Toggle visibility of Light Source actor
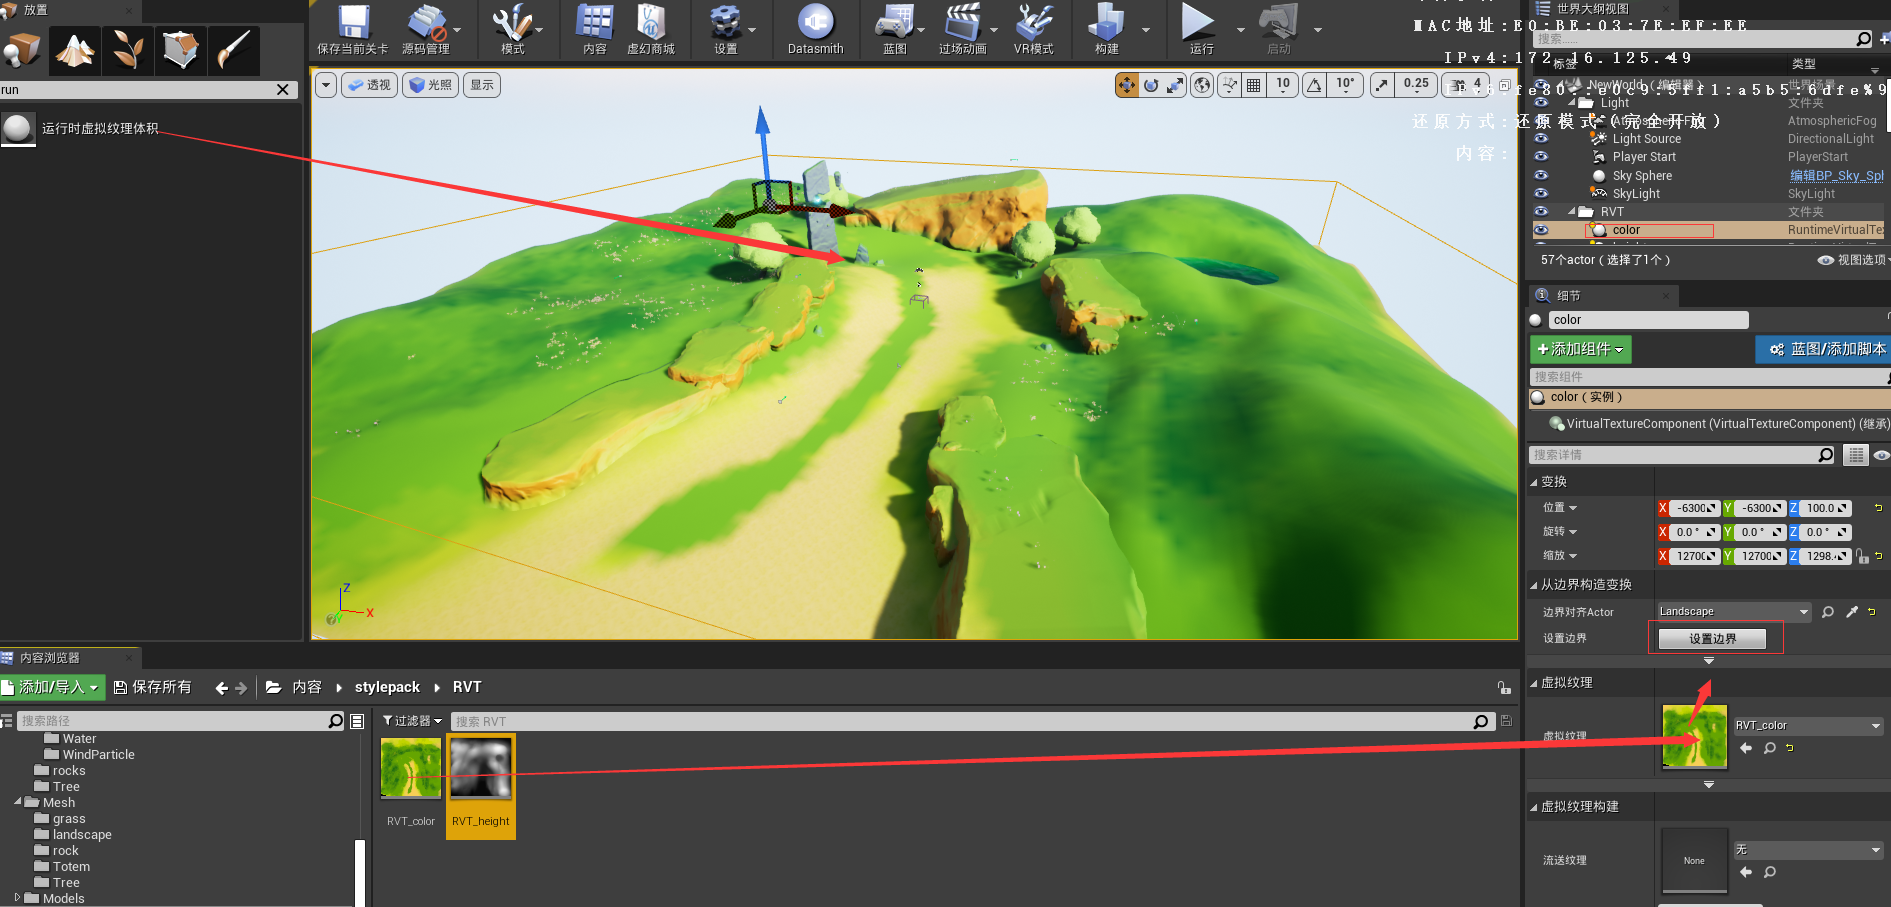The height and width of the screenshot is (907, 1891). 1541,138
